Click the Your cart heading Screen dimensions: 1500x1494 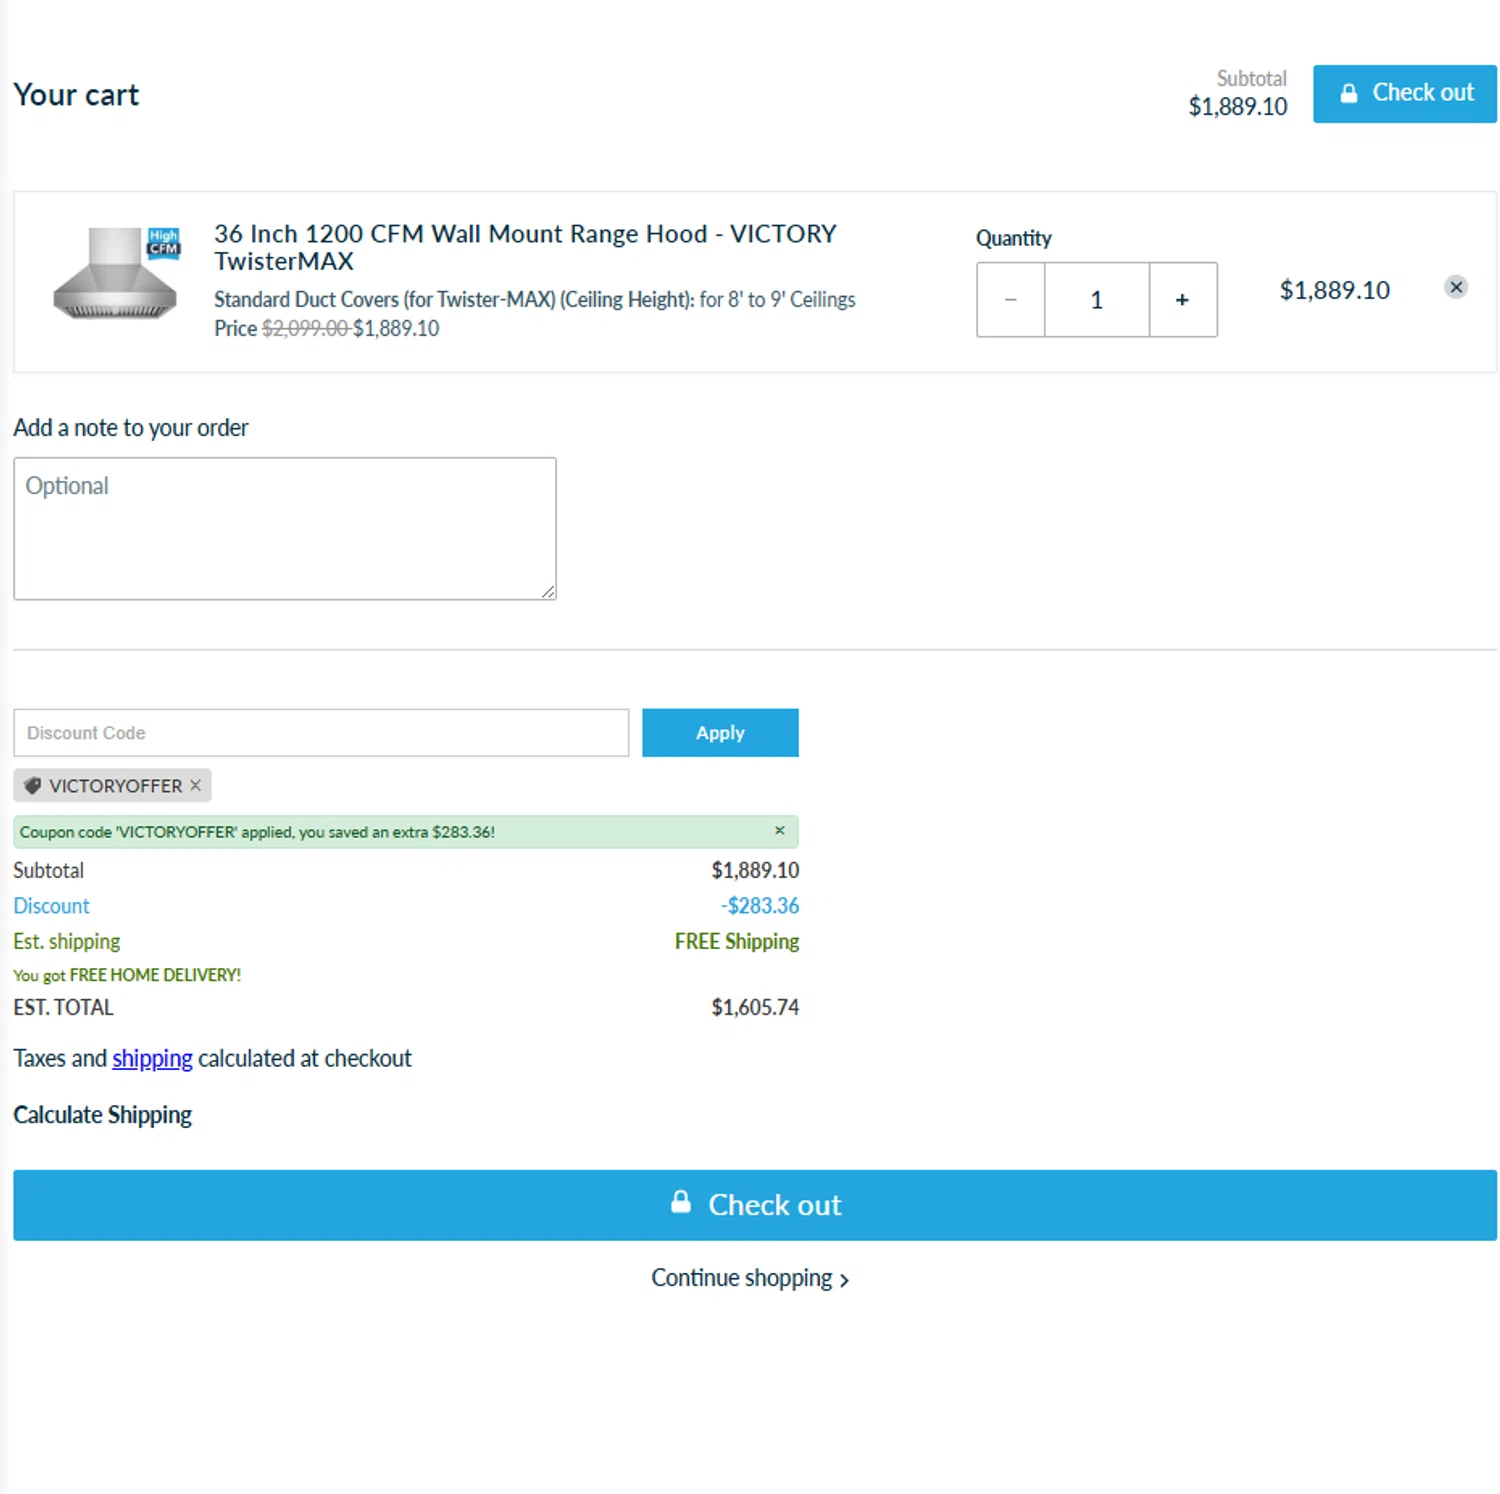[76, 94]
